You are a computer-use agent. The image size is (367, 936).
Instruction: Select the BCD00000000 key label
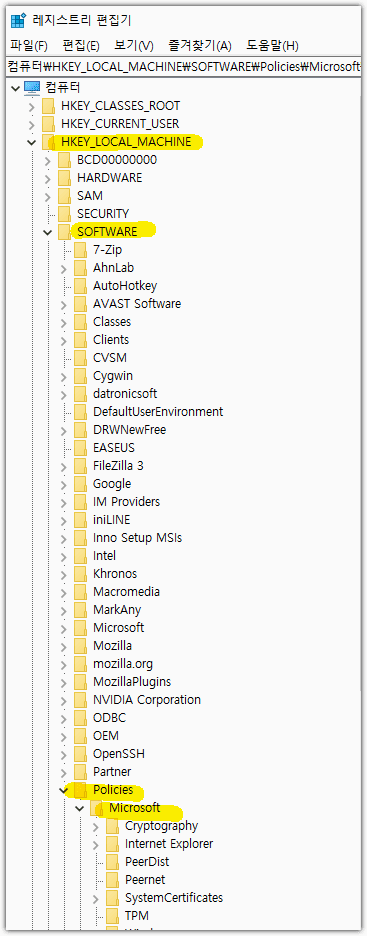(117, 160)
